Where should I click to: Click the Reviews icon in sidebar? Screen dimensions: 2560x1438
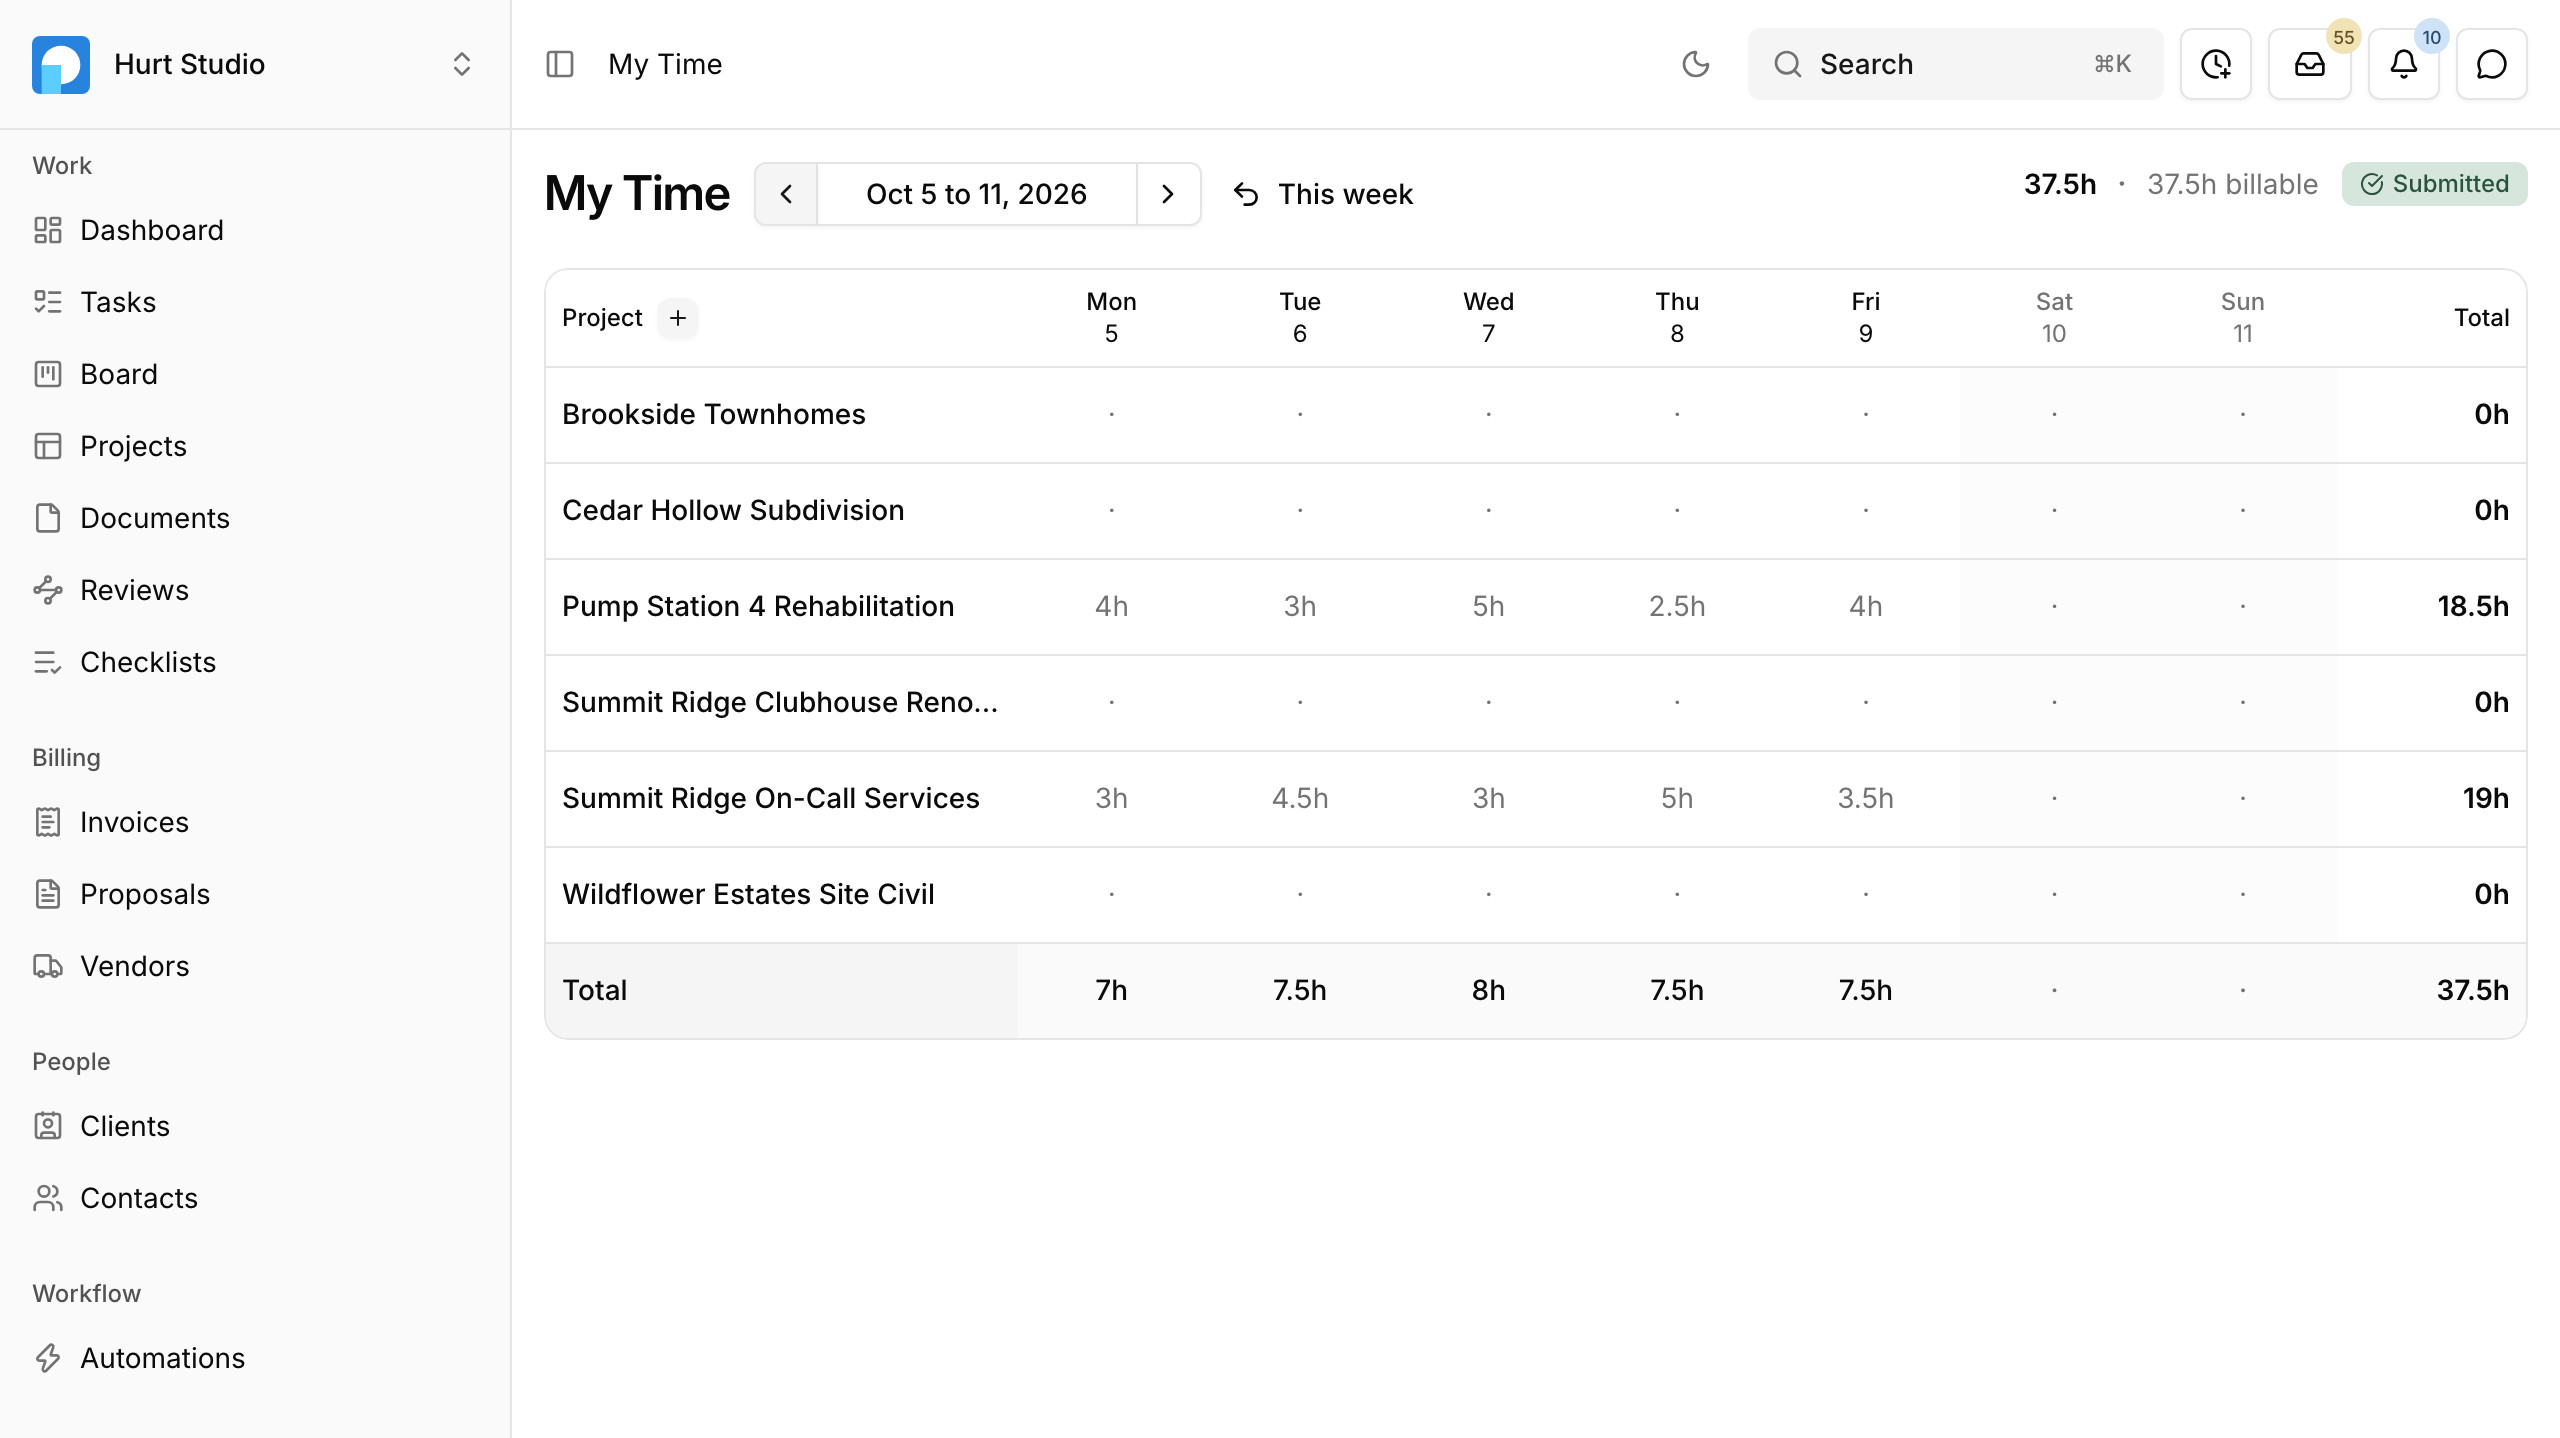(x=48, y=590)
